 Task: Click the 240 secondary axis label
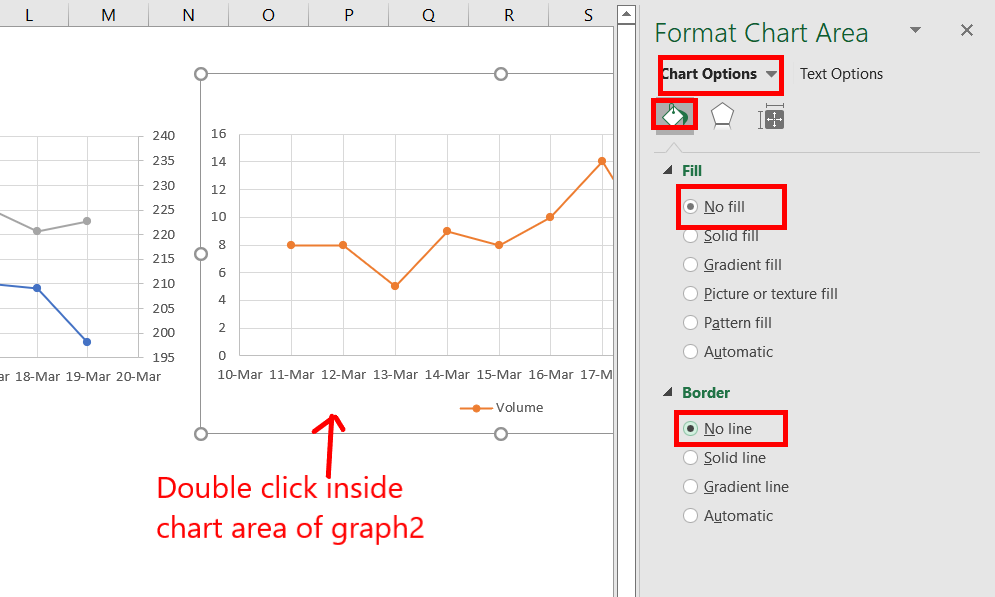[x=164, y=136]
